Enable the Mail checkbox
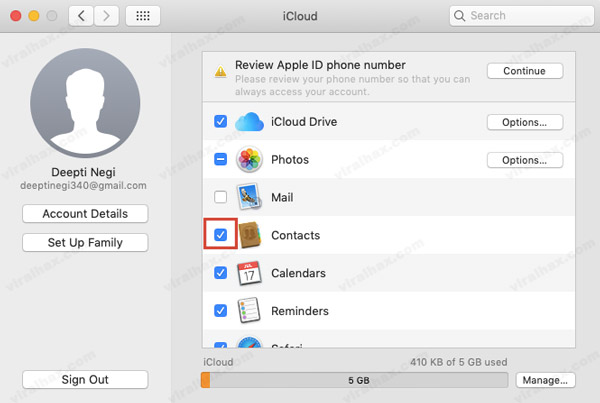The height and width of the screenshot is (403, 600). coord(220,197)
